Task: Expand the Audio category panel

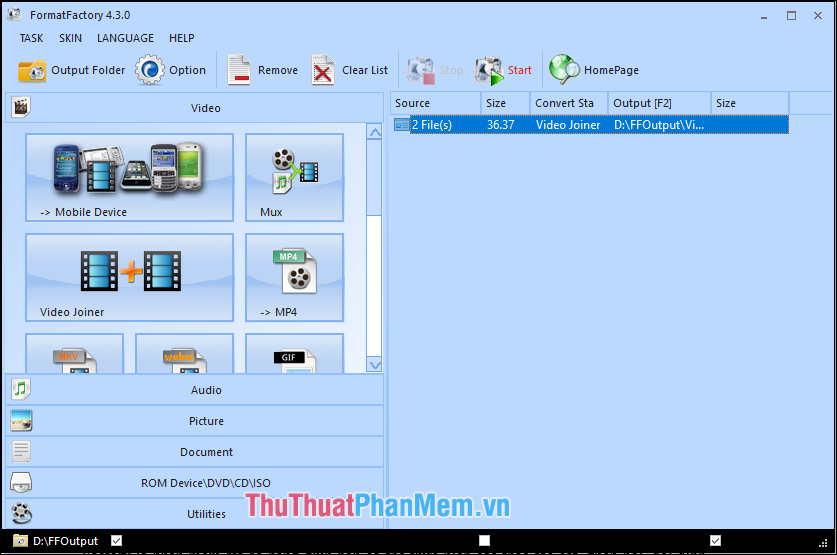Action: [195, 390]
